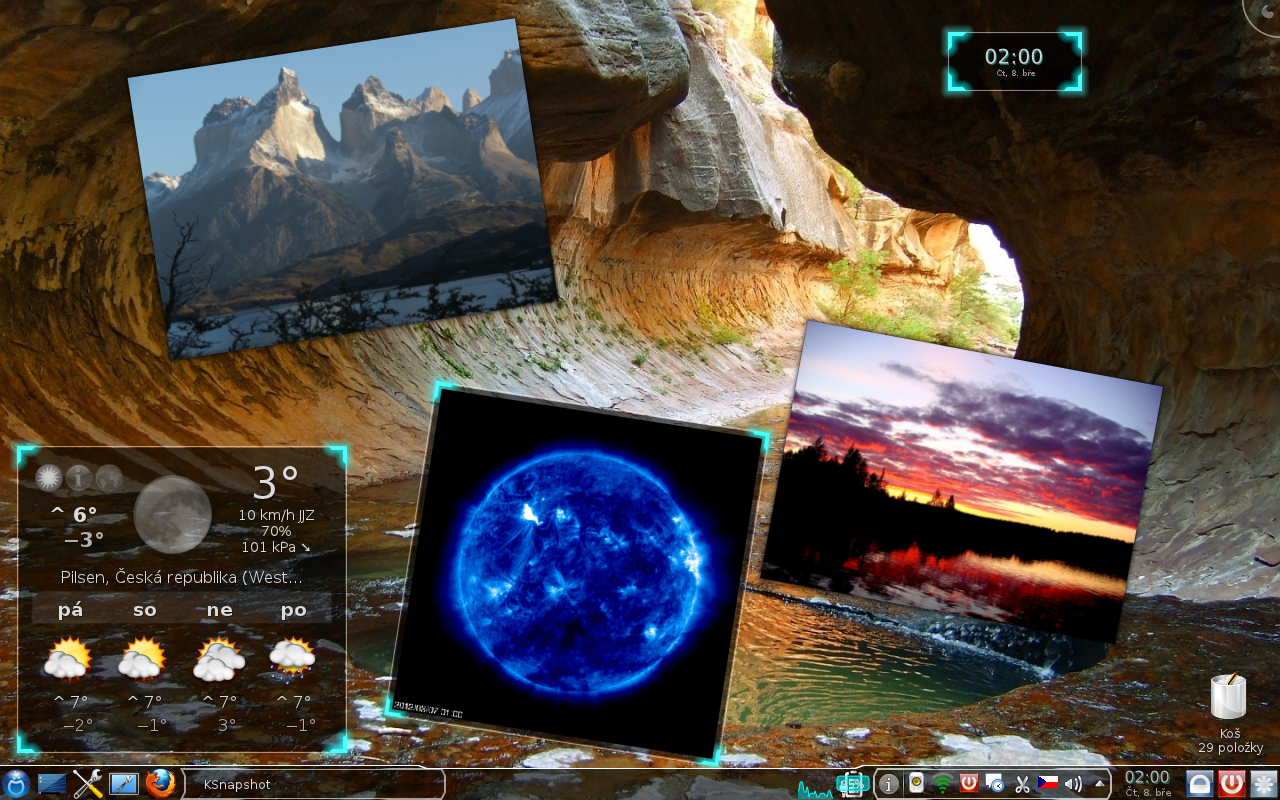Click the battery percentage indicator
The image size is (1280, 800).
(854, 784)
